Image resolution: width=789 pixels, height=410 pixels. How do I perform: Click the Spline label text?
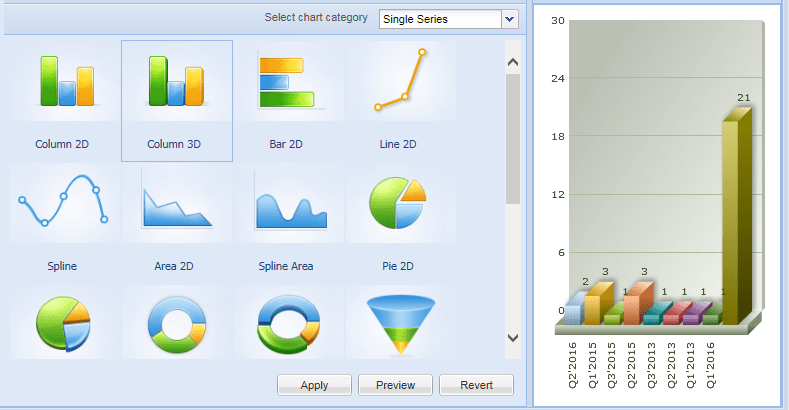(62, 266)
